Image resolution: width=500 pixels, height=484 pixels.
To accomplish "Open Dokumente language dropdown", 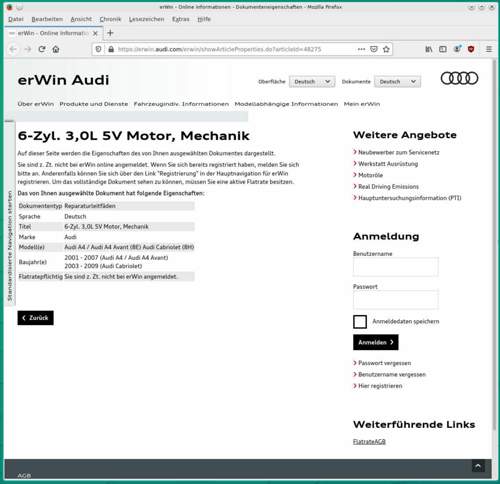I will coord(397,82).
